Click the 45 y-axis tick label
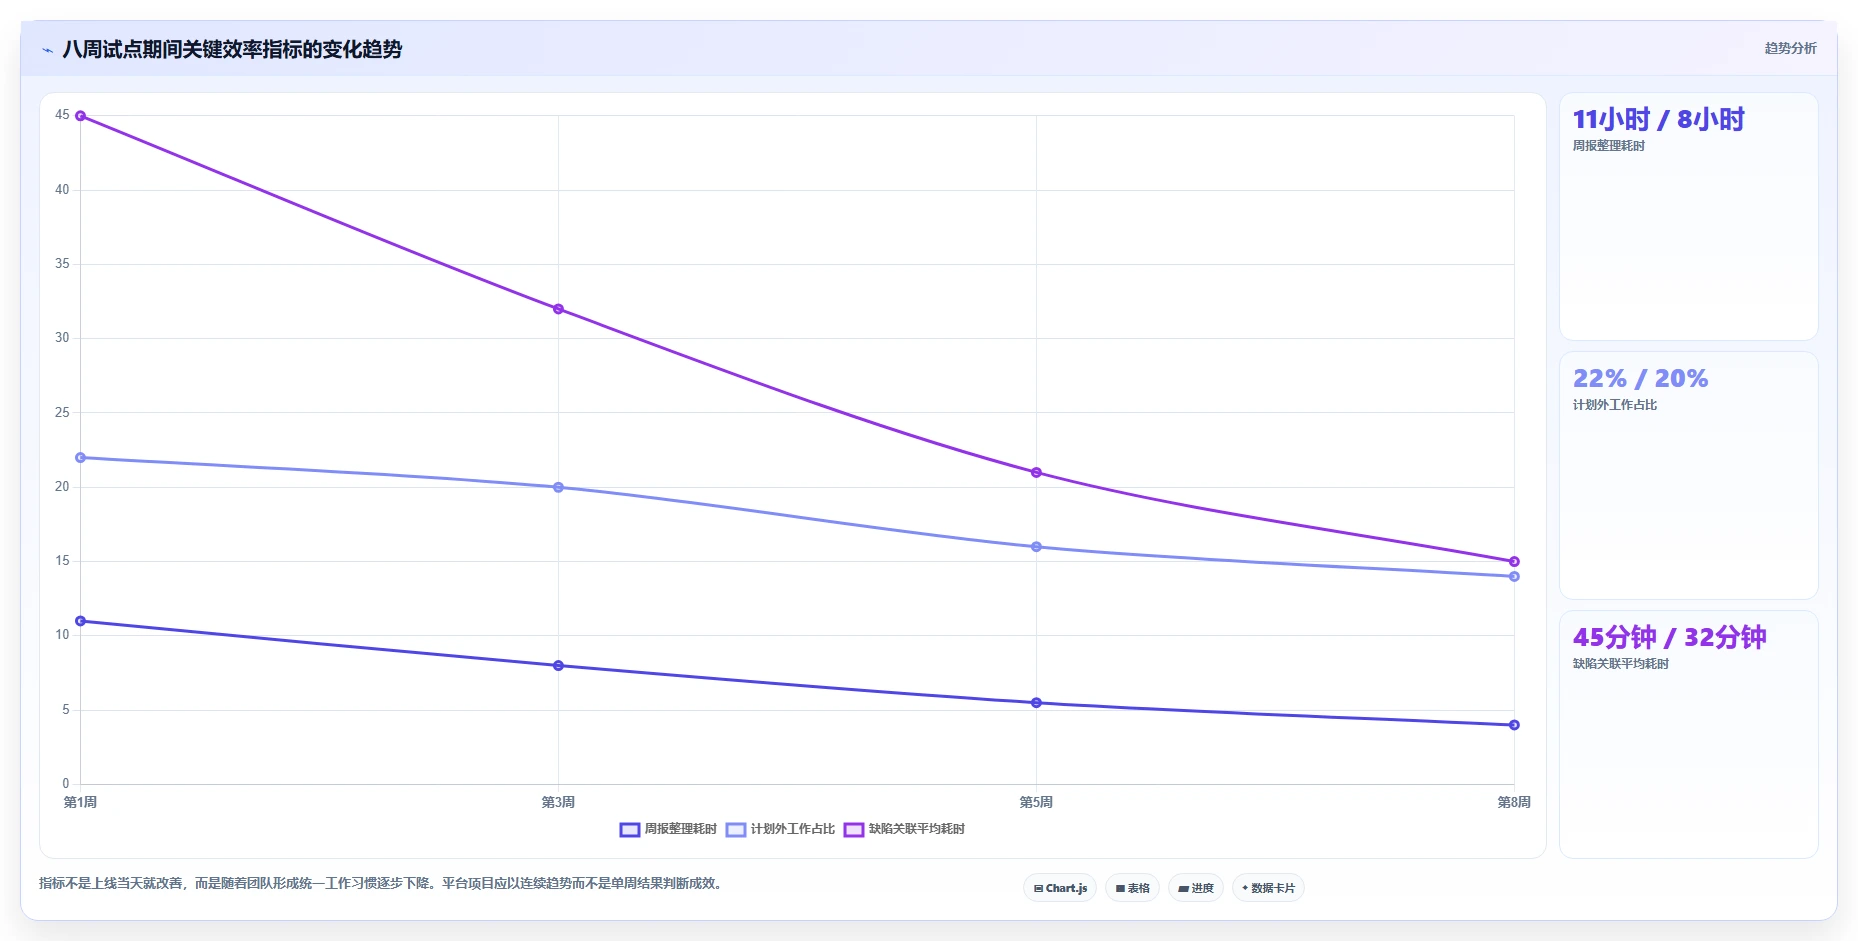This screenshot has height=941, width=1858. (x=62, y=115)
